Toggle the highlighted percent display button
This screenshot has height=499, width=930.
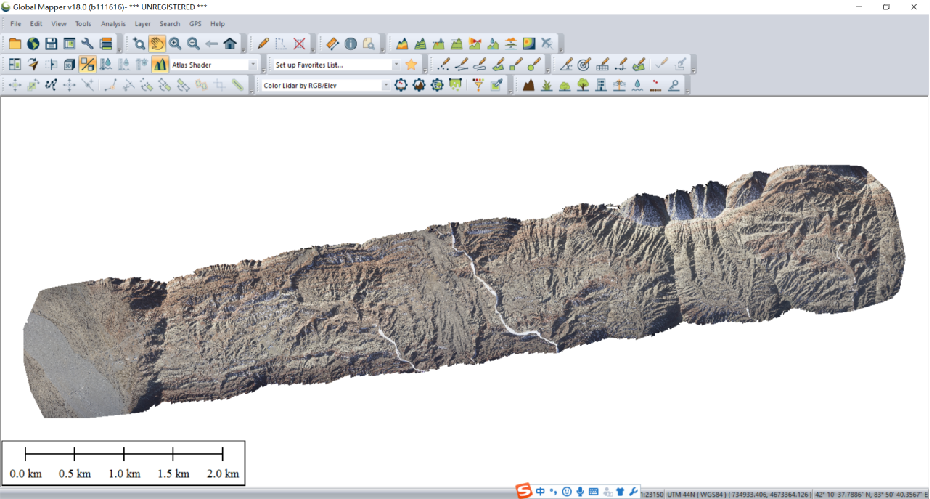coord(88,65)
